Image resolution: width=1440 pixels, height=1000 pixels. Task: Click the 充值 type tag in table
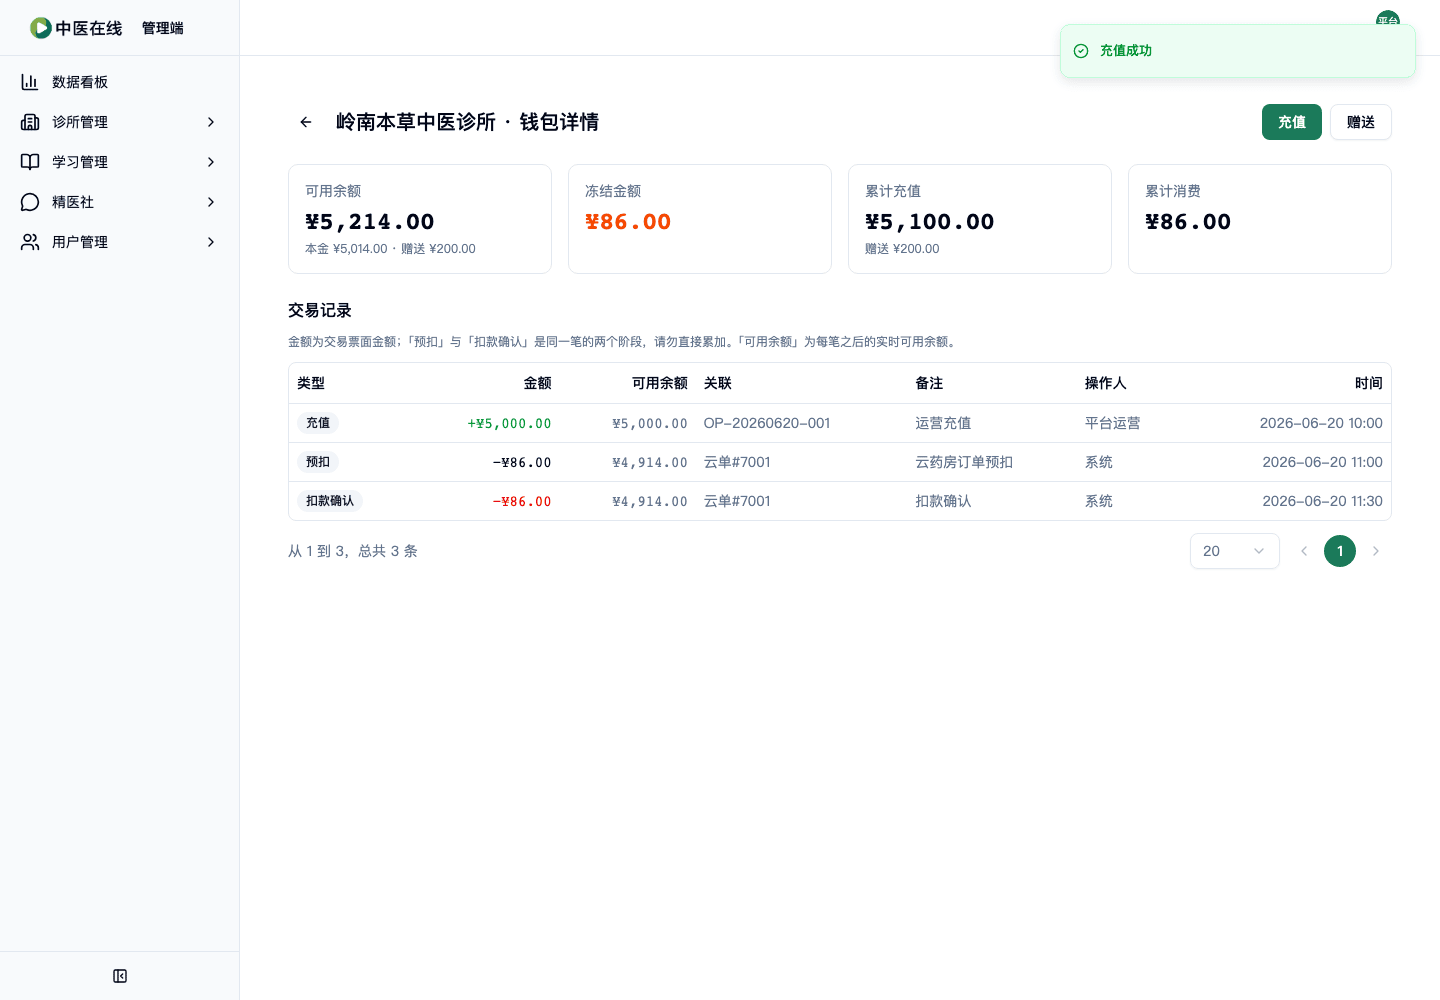point(318,423)
